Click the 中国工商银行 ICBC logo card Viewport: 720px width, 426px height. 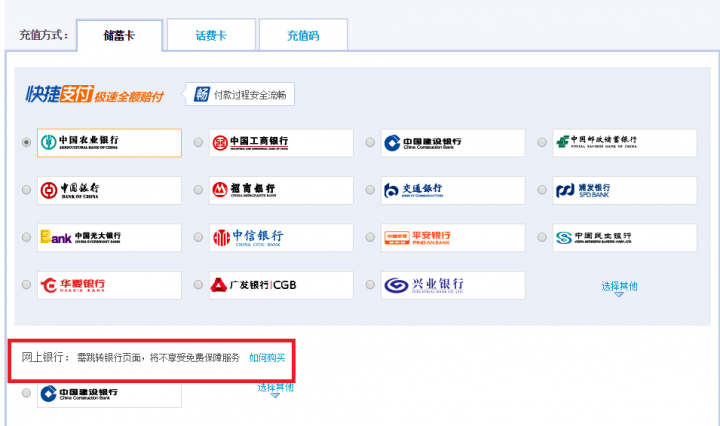281,143
